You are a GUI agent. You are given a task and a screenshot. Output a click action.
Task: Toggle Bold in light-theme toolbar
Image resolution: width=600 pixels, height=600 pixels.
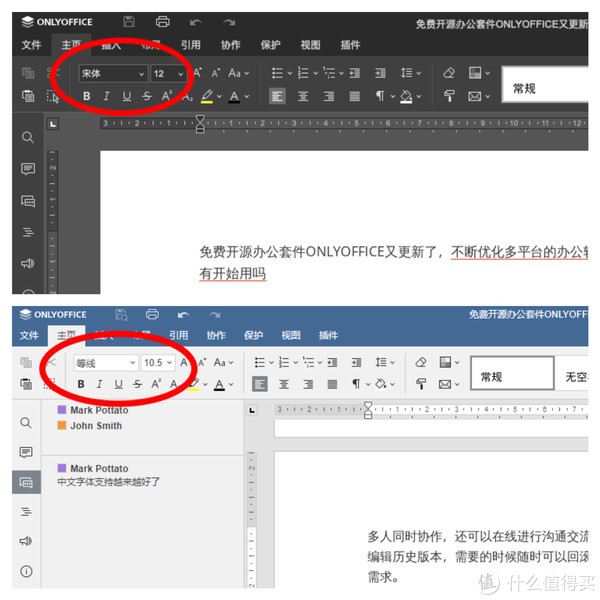[x=81, y=384]
